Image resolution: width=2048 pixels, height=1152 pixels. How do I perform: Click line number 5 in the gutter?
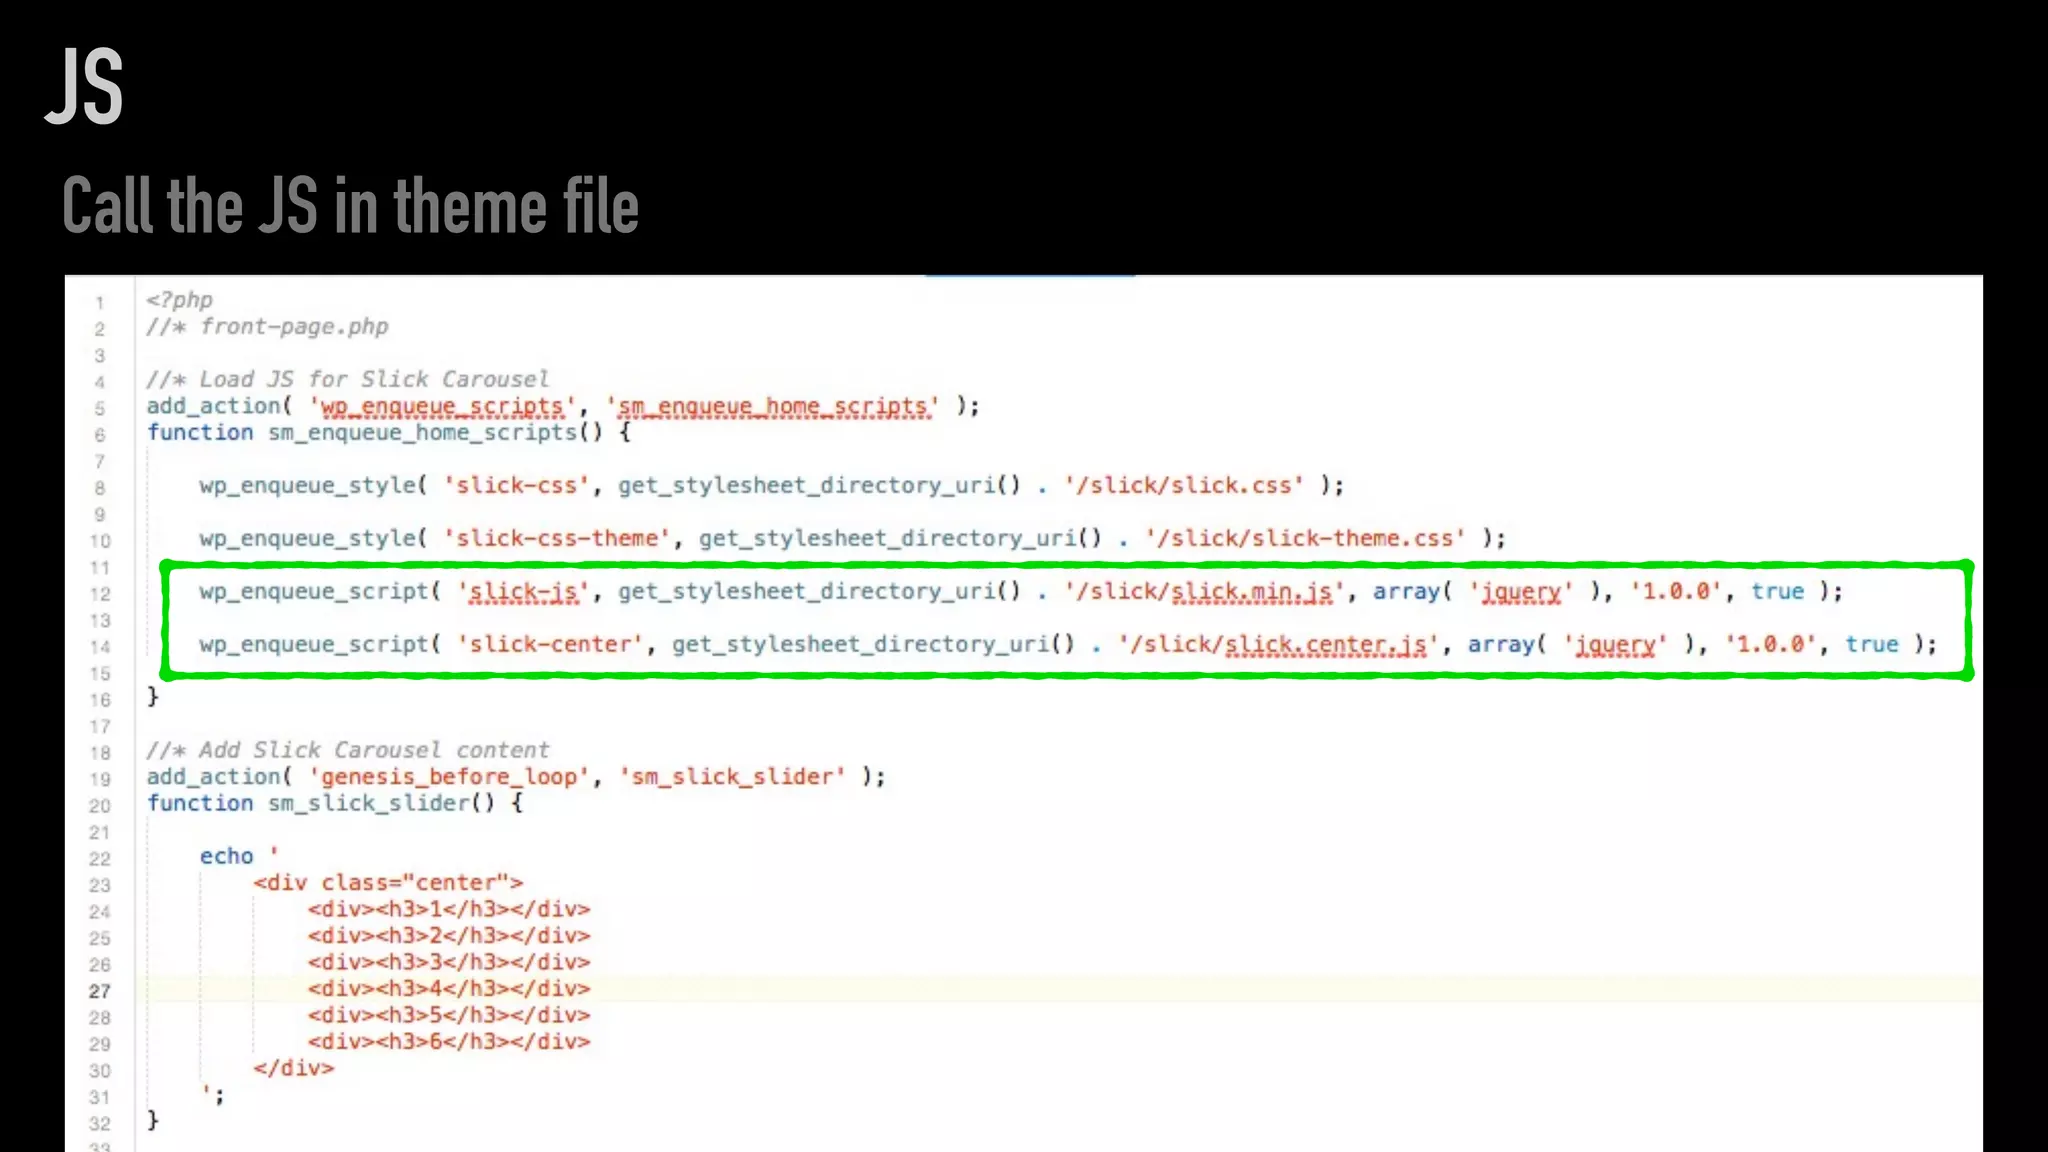(100, 408)
